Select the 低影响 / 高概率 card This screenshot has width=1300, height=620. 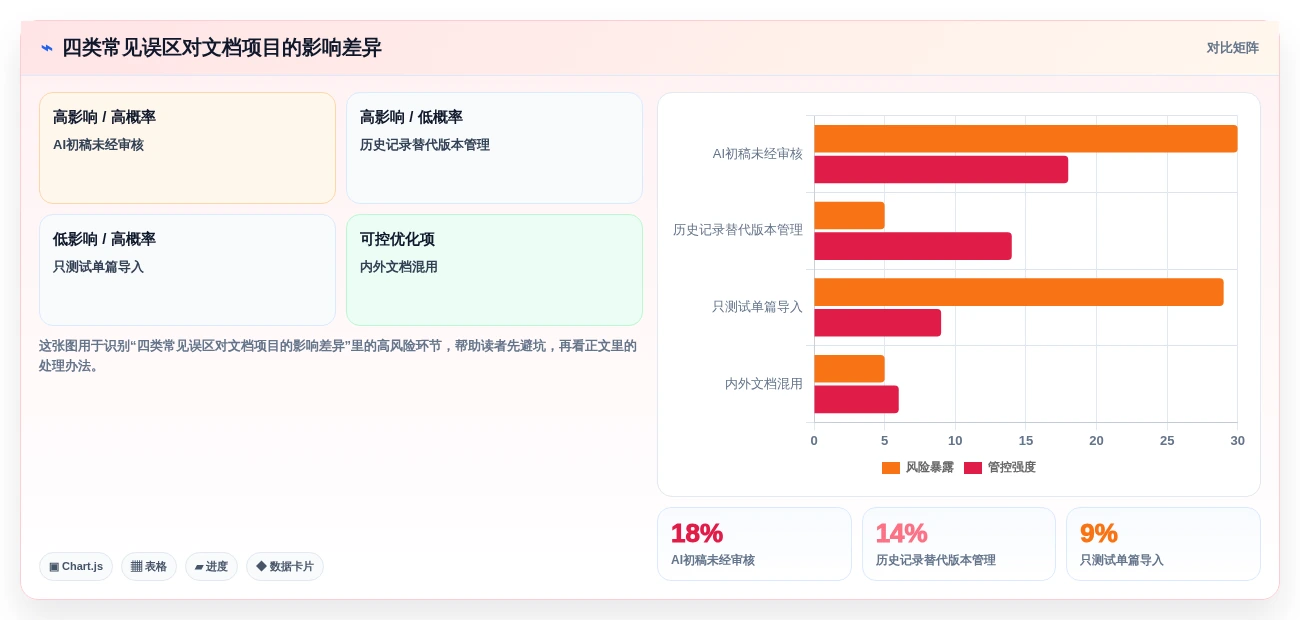pyautogui.click(x=187, y=270)
